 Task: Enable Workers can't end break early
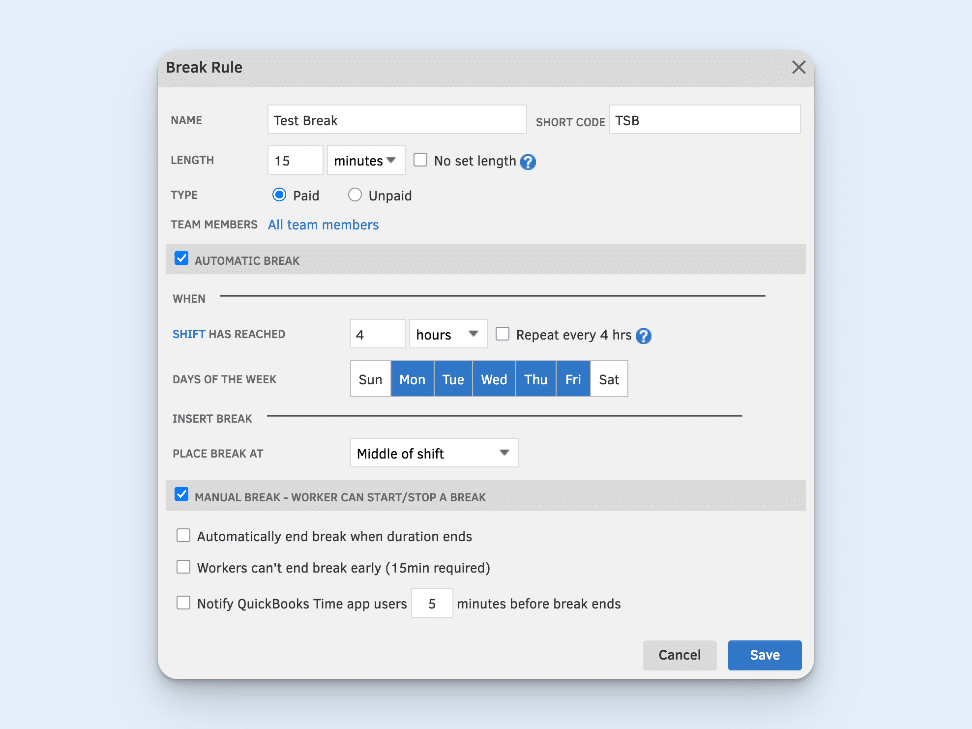point(183,568)
